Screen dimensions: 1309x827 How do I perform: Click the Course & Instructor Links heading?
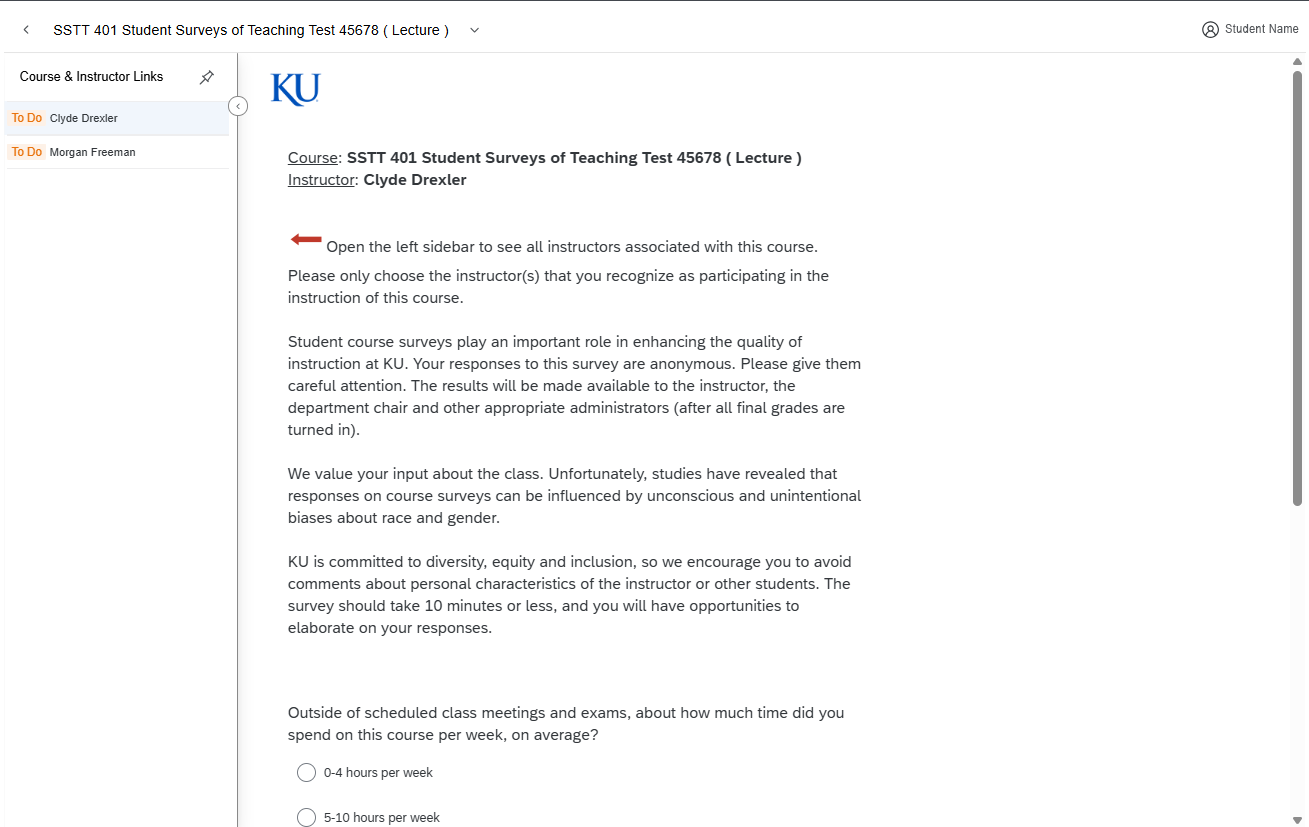[91, 77]
